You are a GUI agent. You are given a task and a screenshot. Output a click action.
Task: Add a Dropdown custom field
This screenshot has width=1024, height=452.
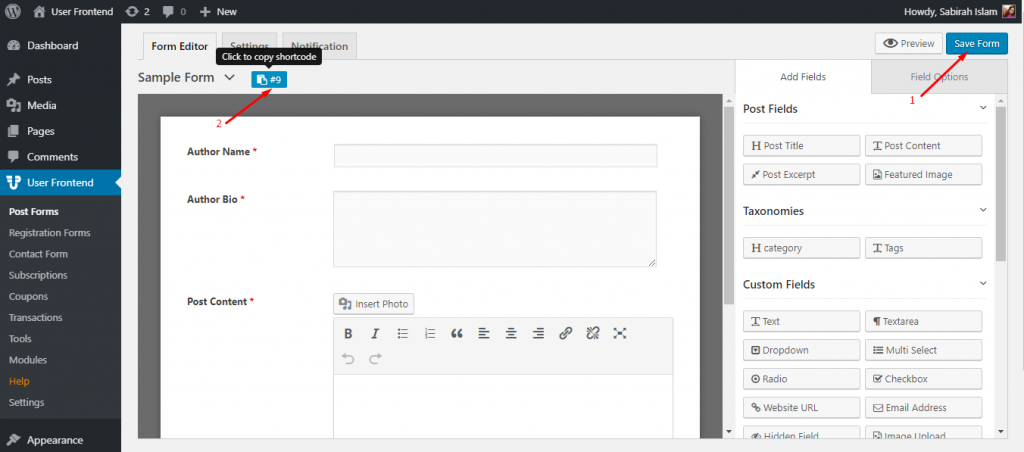coord(801,350)
